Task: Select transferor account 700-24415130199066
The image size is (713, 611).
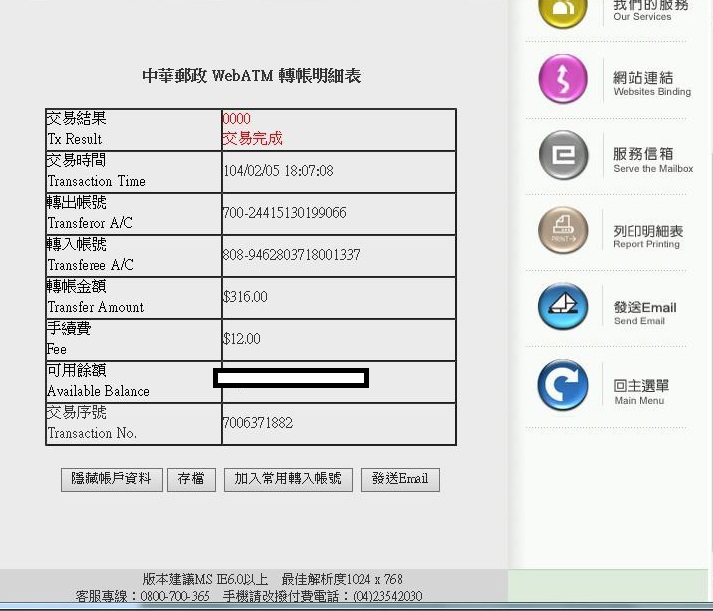Action: (285, 213)
